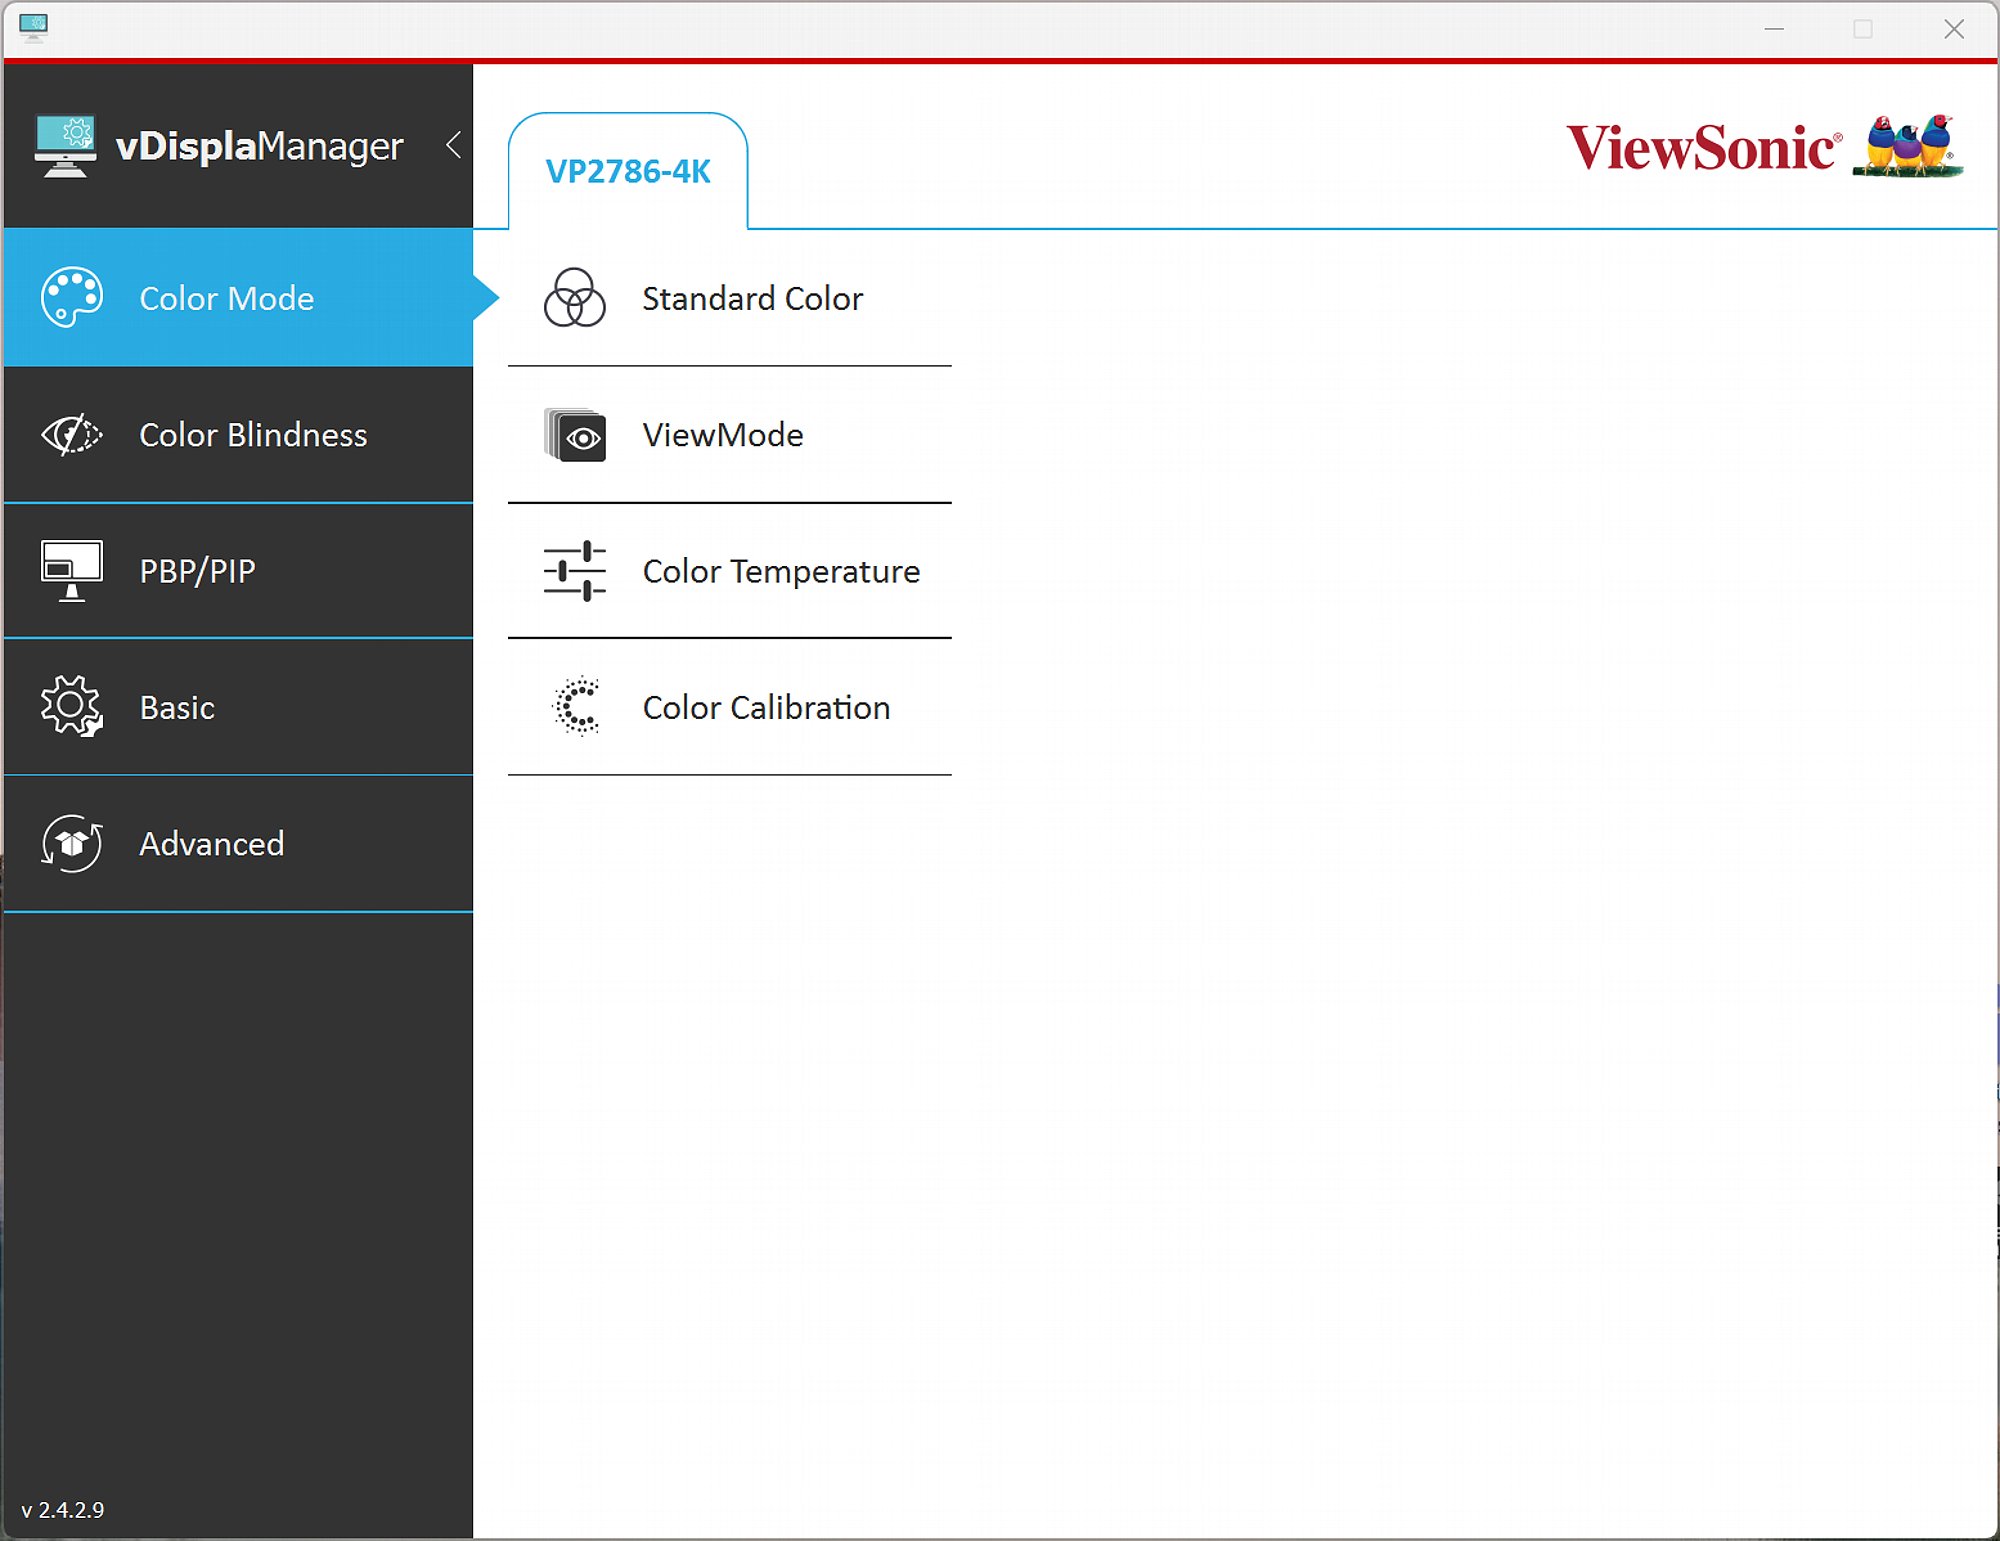The image size is (2000, 1541).
Task: Click the Color Mode palette icon
Action: click(x=71, y=297)
